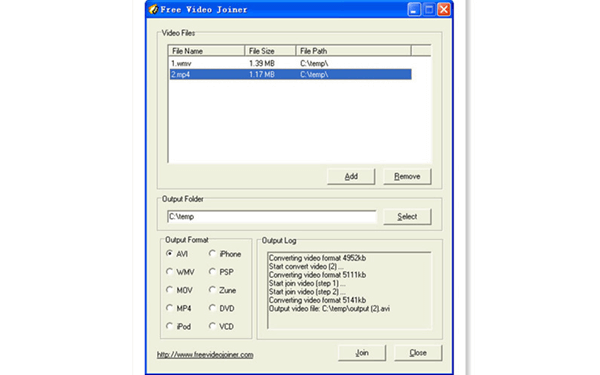Select the 1.wmv file row
The width and height of the screenshot is (600, 375).
[x=290, y=63]
